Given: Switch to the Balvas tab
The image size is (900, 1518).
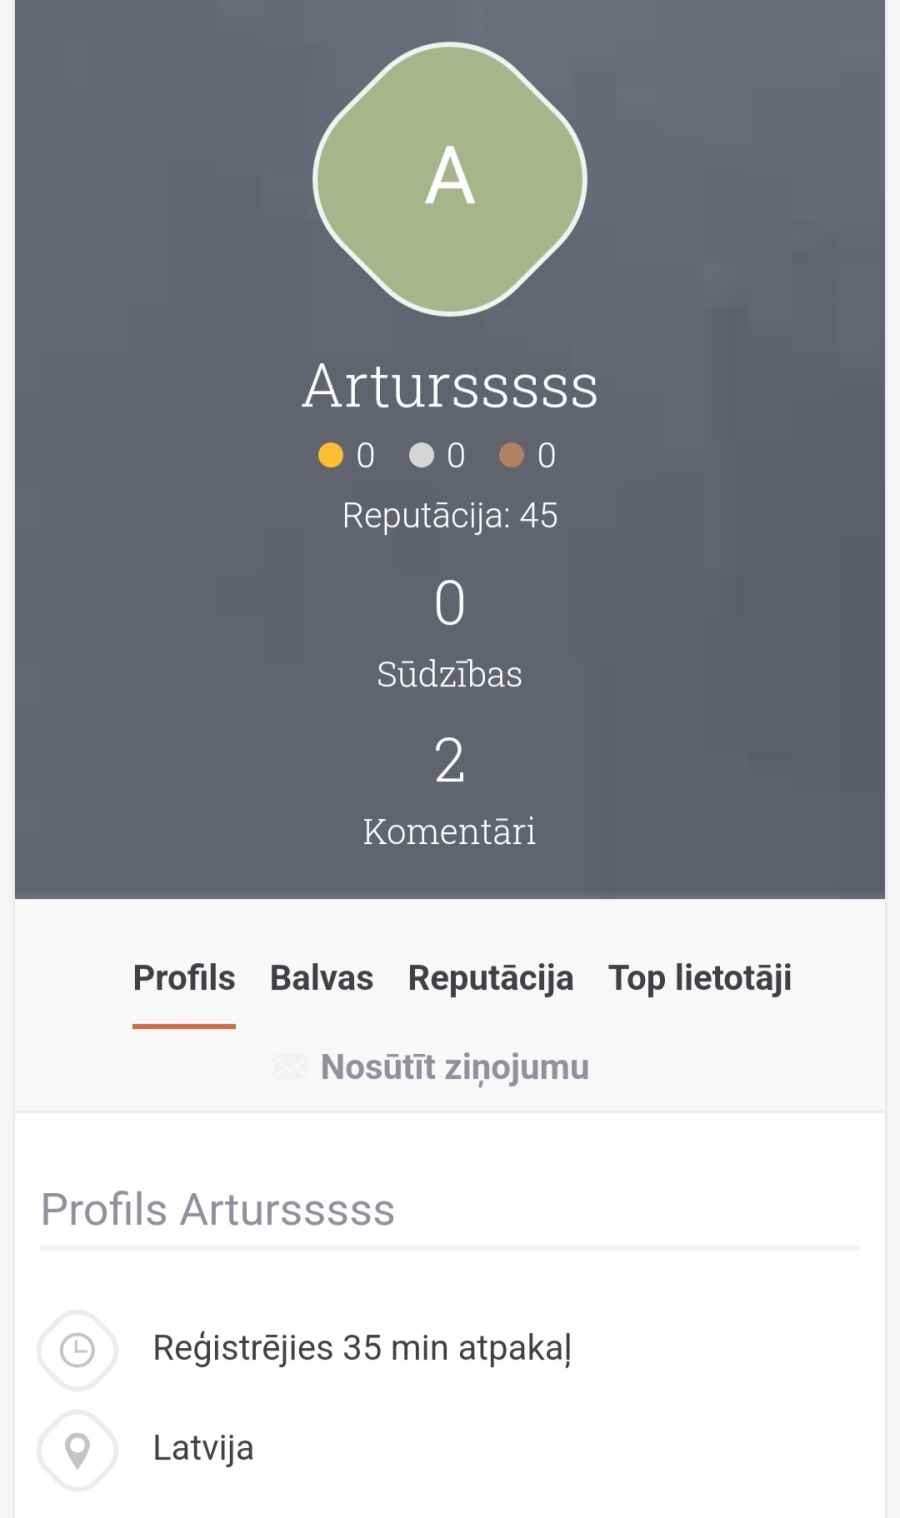Looking at the screenshot, I should [322, 978].
